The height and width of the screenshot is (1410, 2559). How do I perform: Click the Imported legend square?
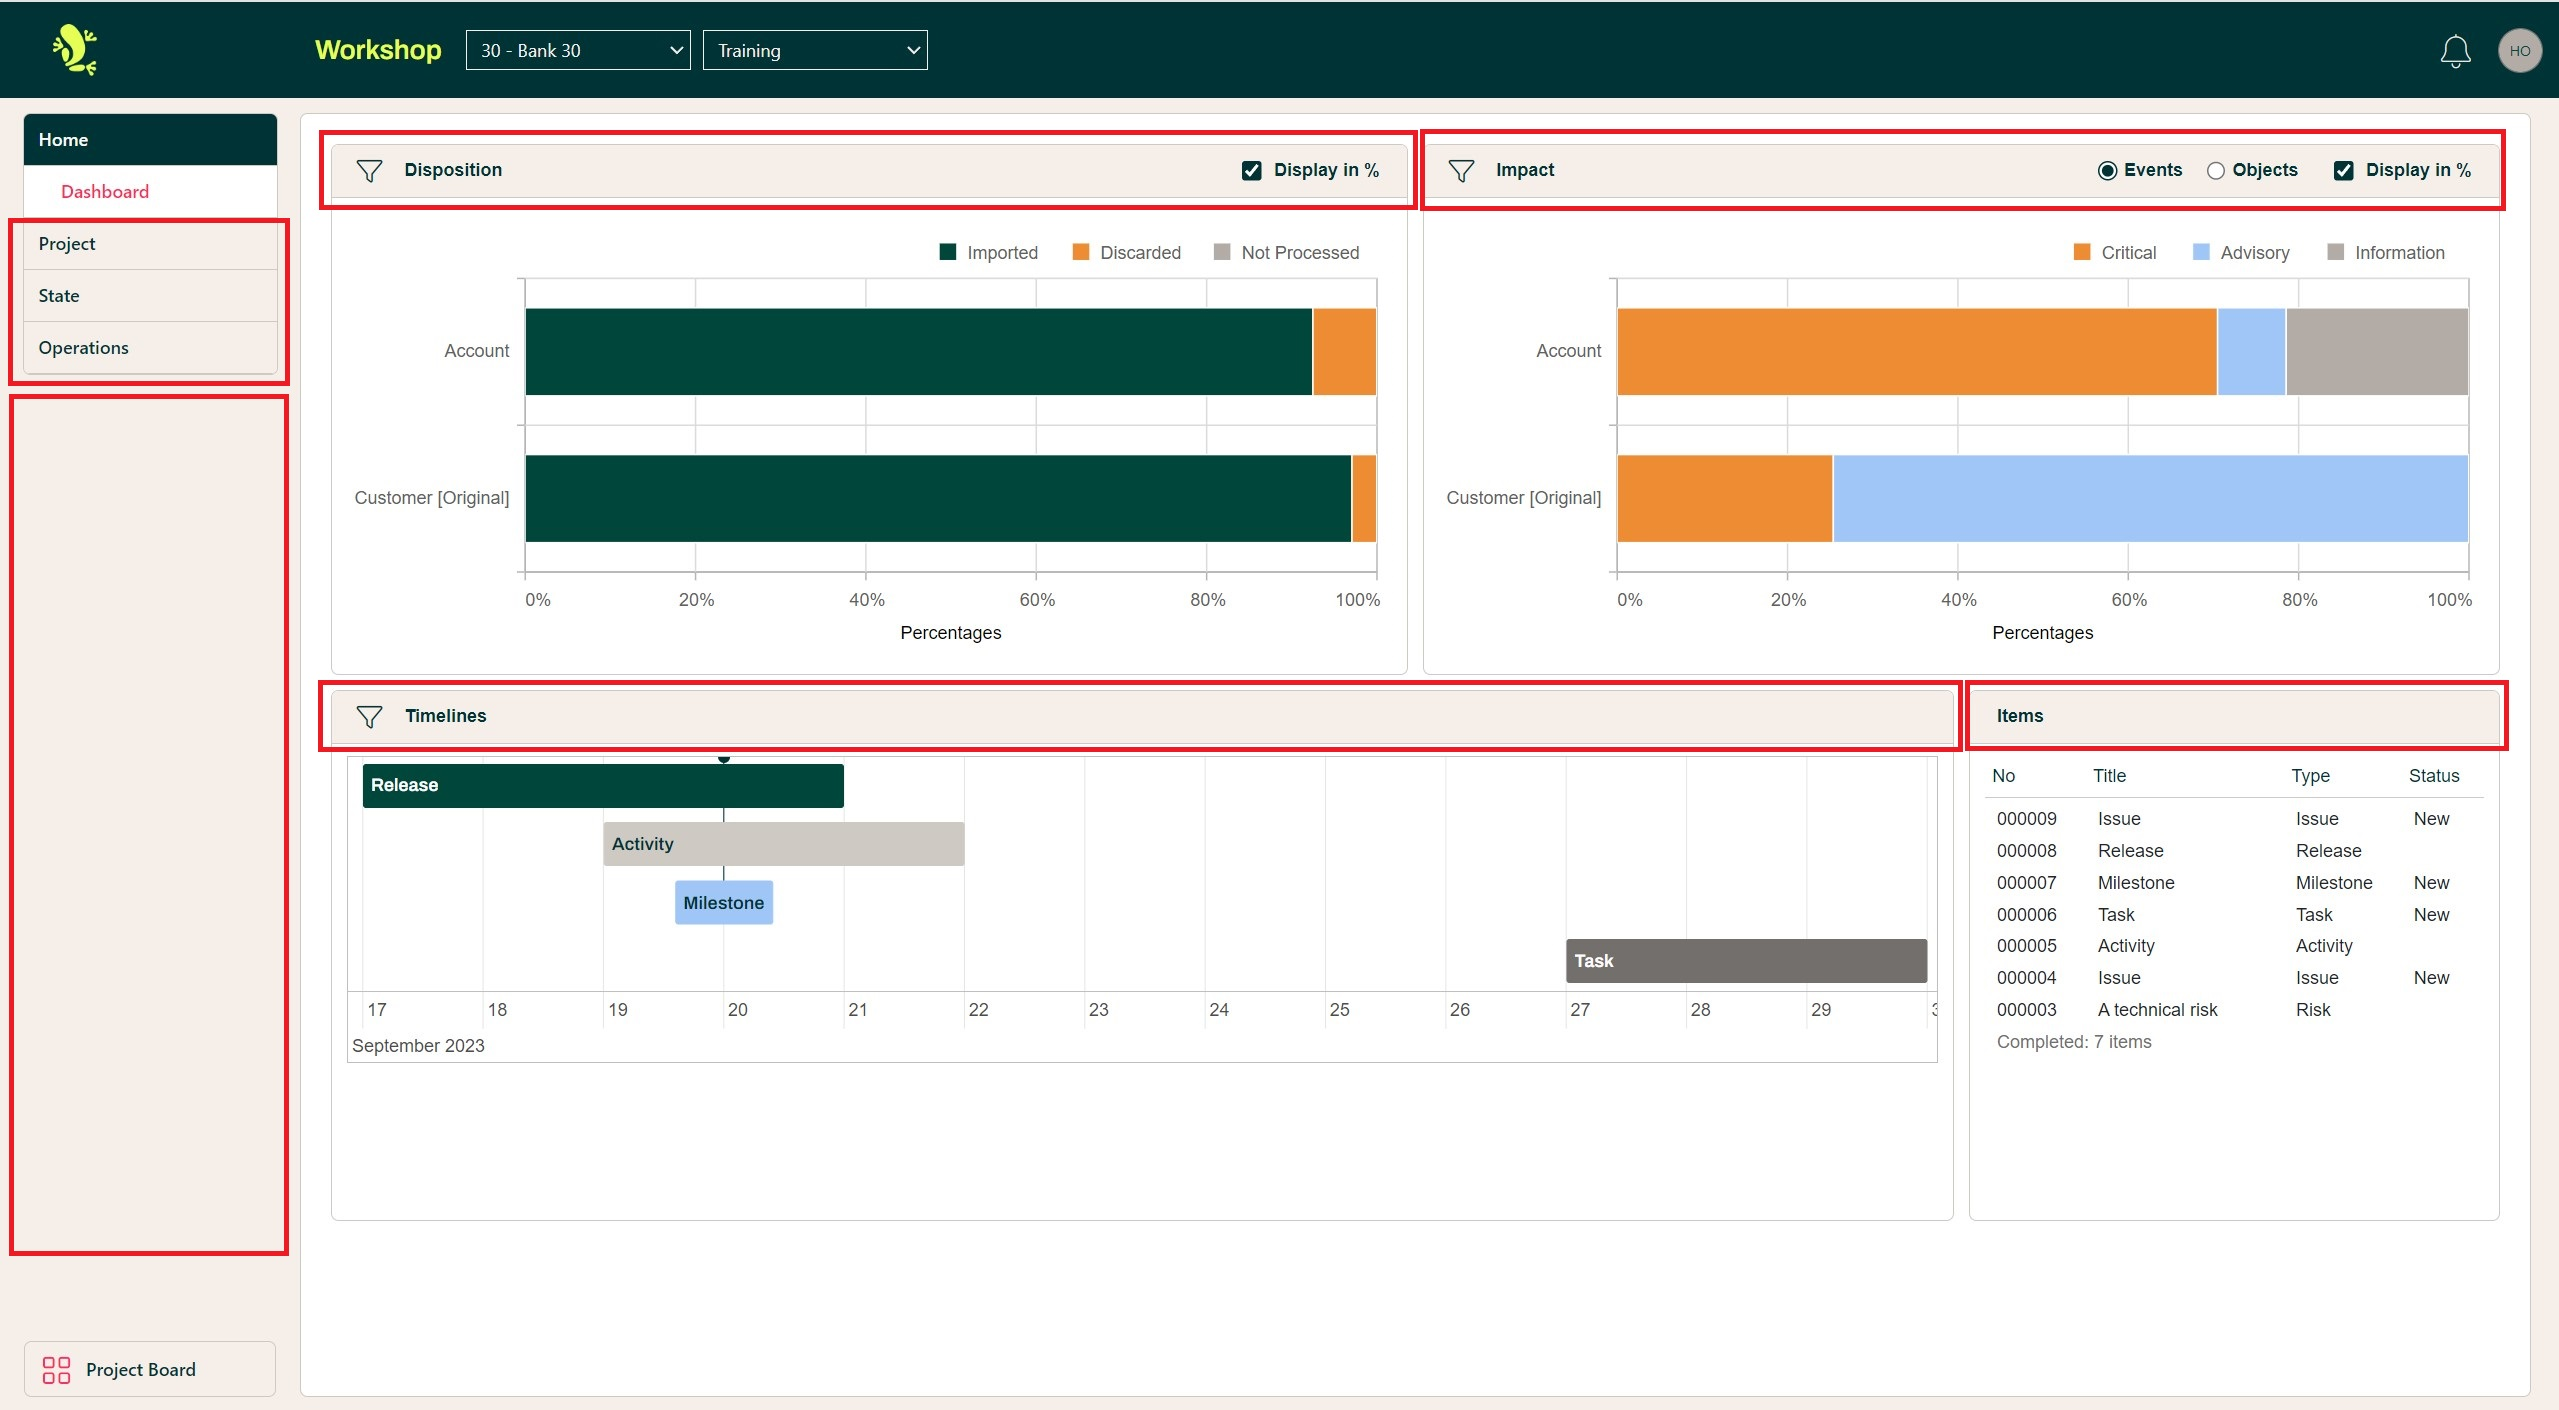coord(947,252)
